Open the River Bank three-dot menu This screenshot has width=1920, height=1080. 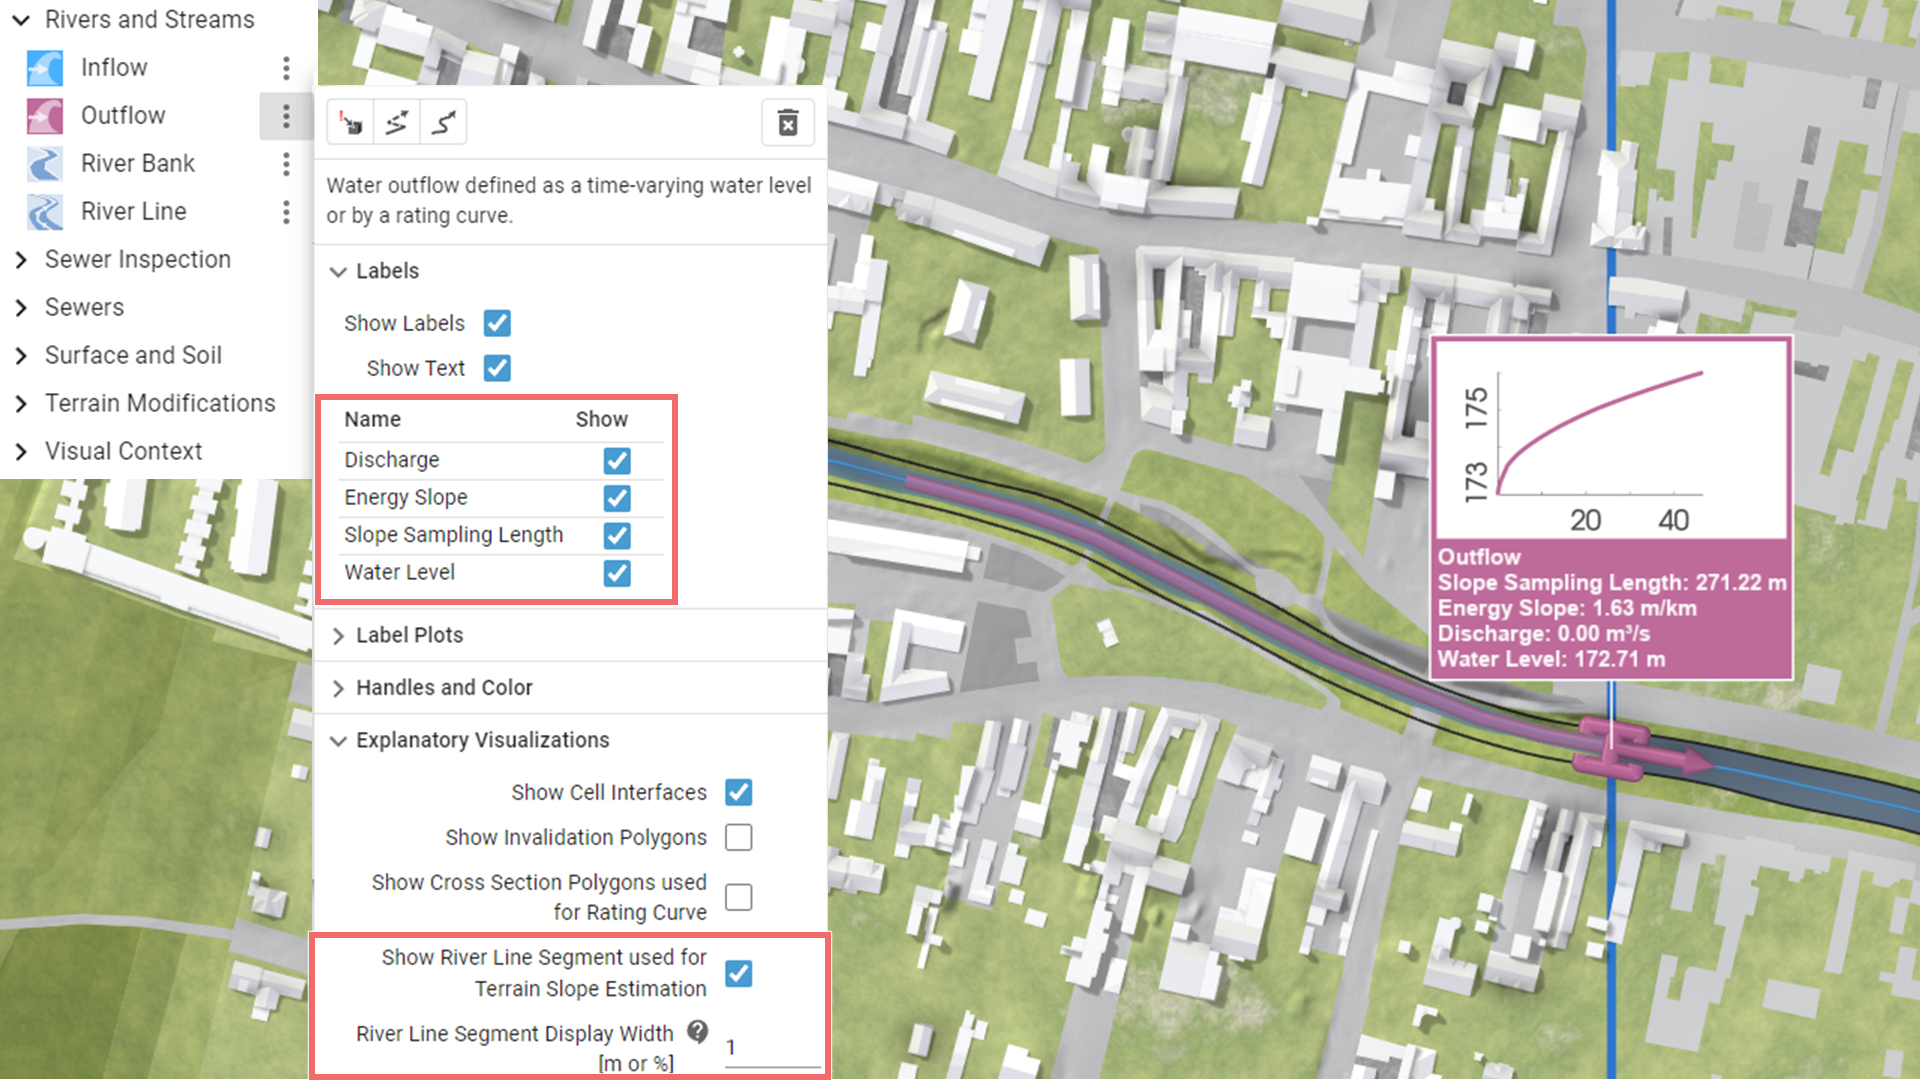click(286, 164)
